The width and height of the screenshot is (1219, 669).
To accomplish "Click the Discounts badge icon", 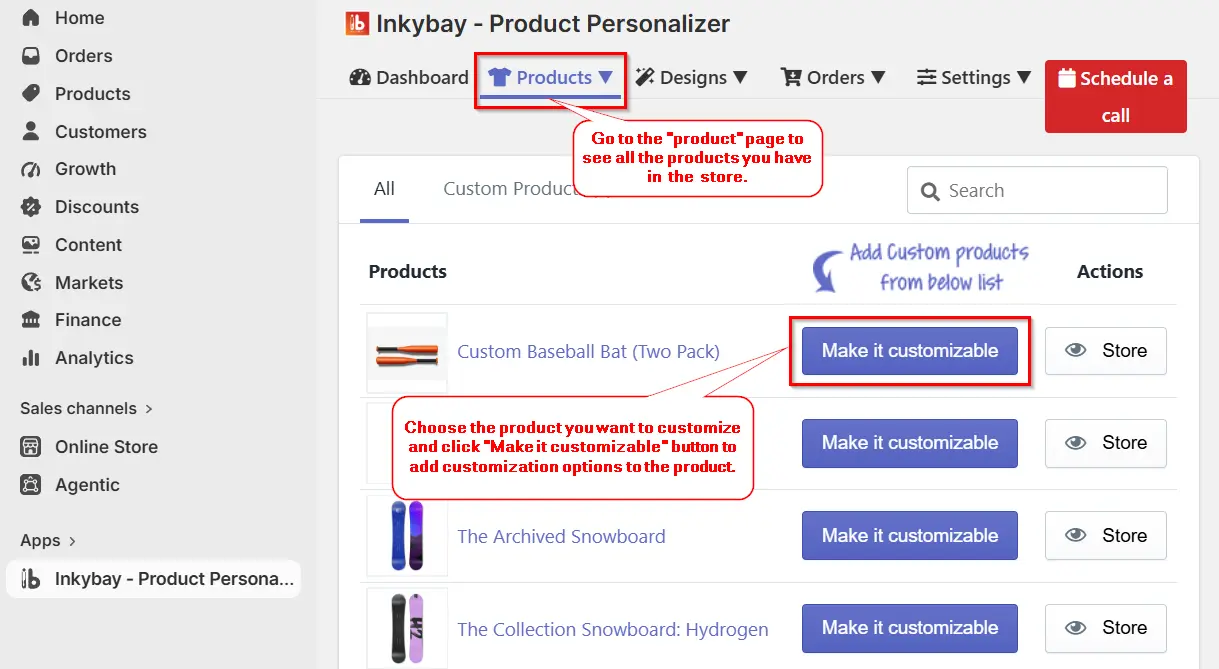I will click(31, 207).
